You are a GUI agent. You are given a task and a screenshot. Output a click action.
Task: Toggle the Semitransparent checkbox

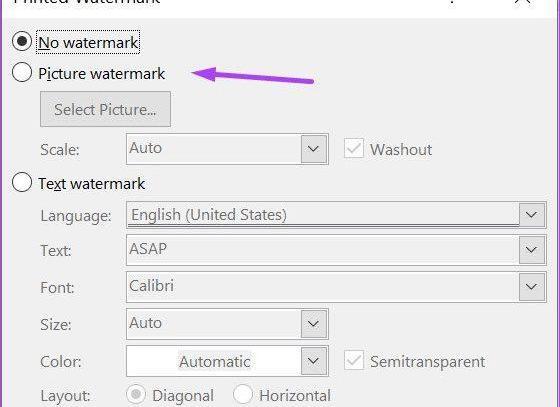click(354, 360)
